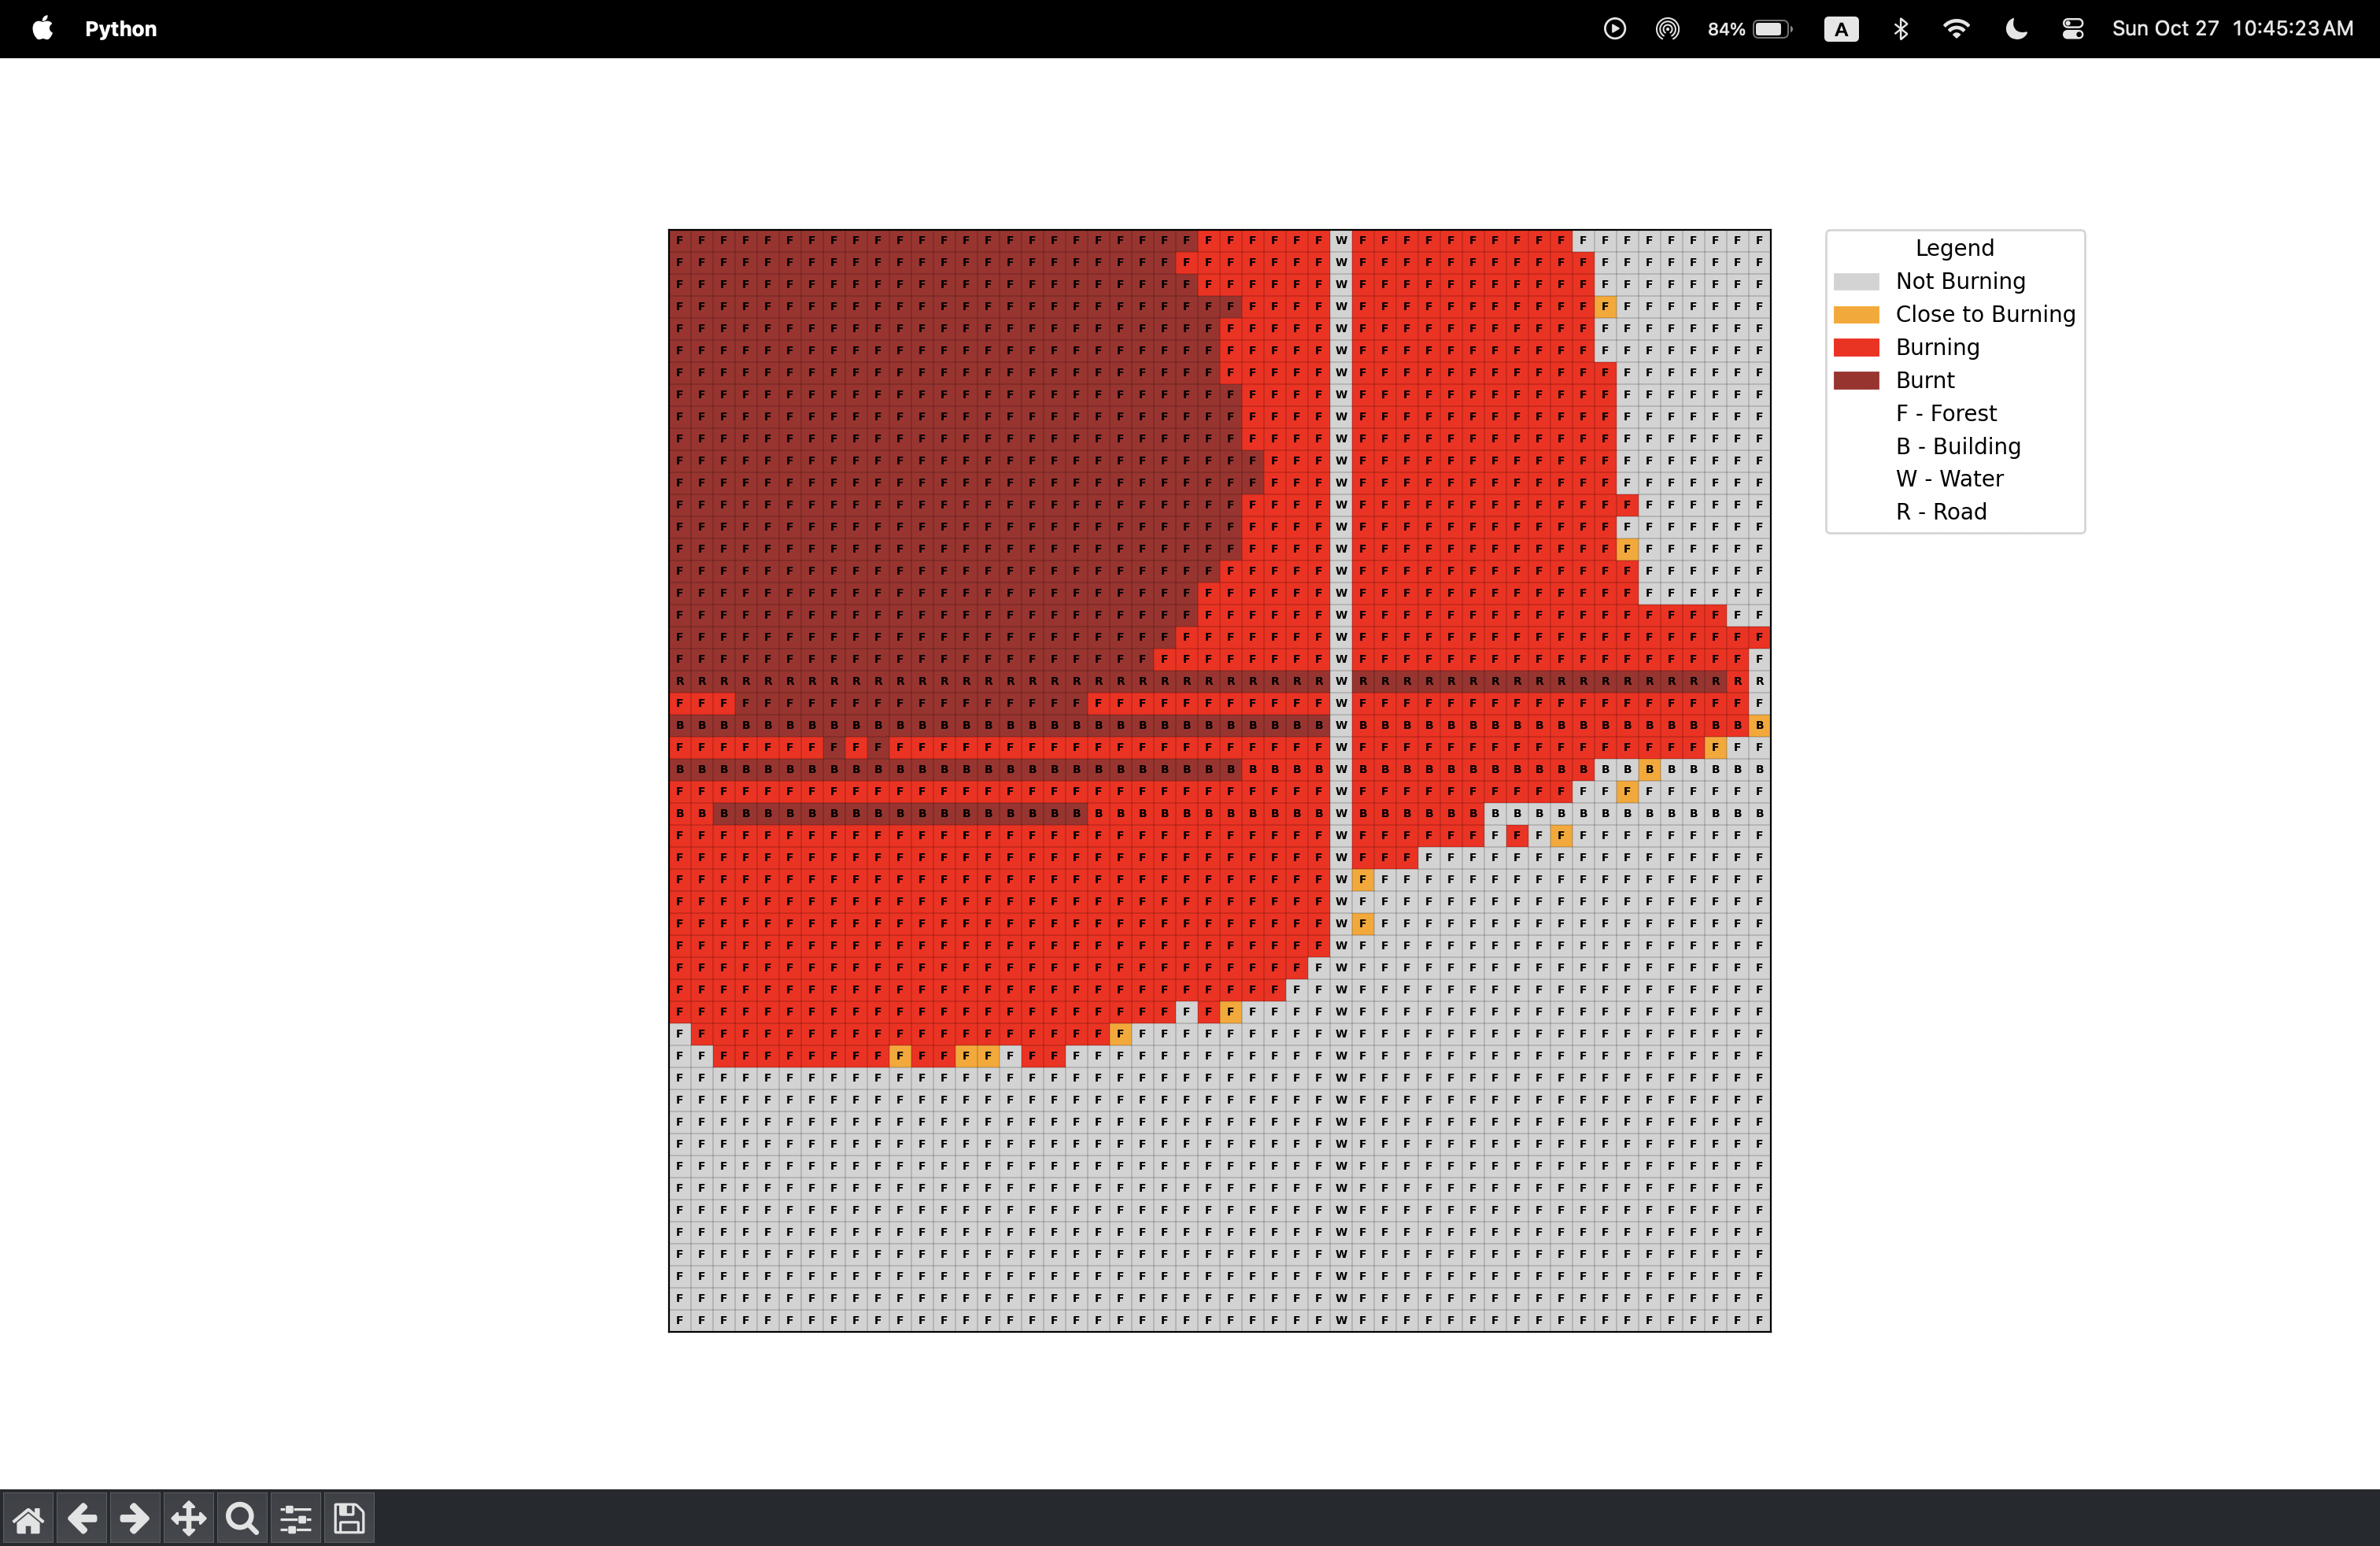Activate the Zoom magnifier tool
The height and width of the screenshot is (1546, 2380).
tap(242, 1519)
